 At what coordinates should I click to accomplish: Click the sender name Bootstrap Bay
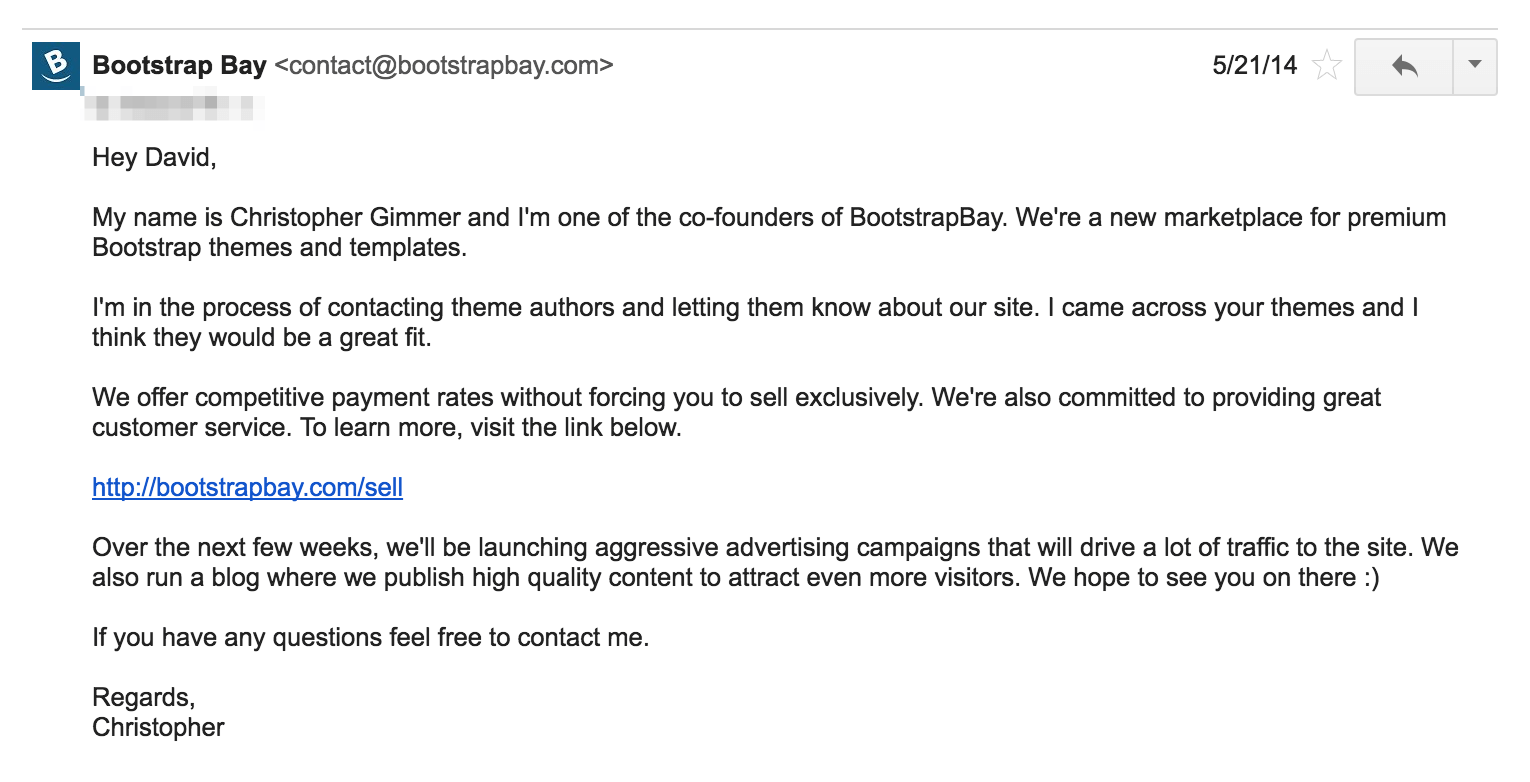(x=179, y=66)
